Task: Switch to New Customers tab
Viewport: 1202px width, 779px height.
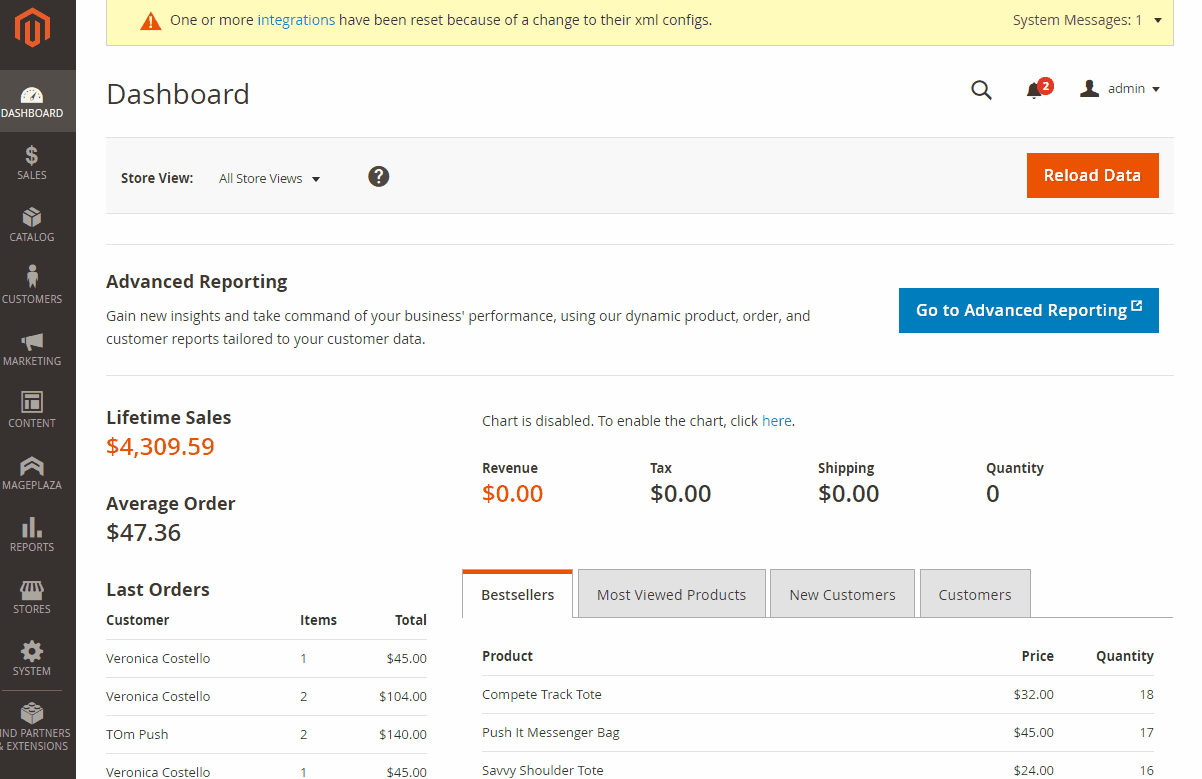Action: pos(842,595)
